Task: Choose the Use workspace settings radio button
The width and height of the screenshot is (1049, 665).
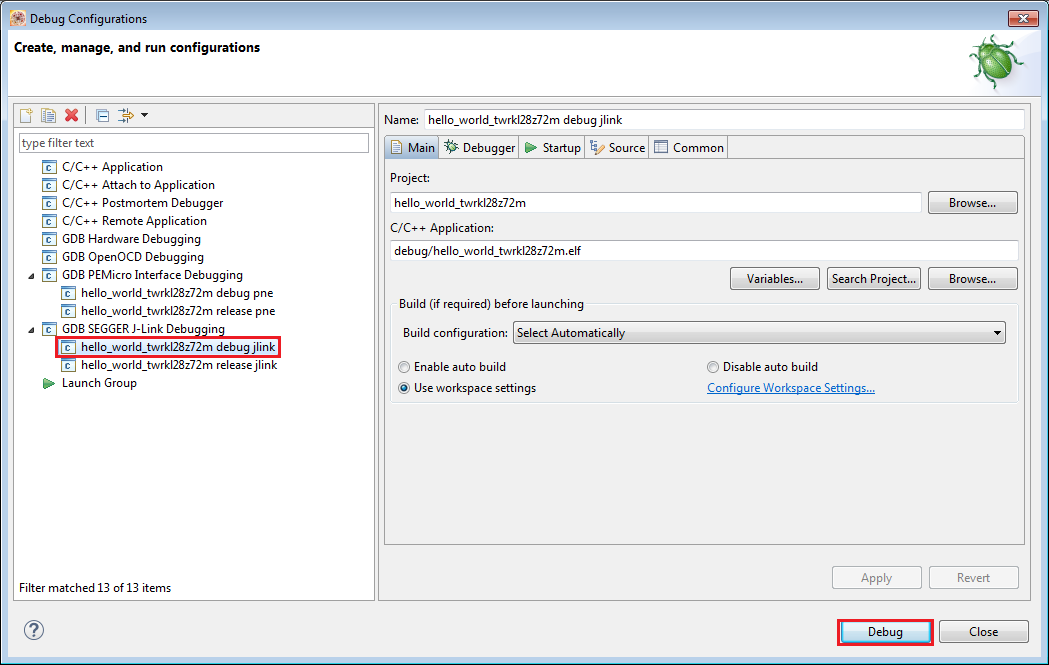Action: tap(405, 388)
